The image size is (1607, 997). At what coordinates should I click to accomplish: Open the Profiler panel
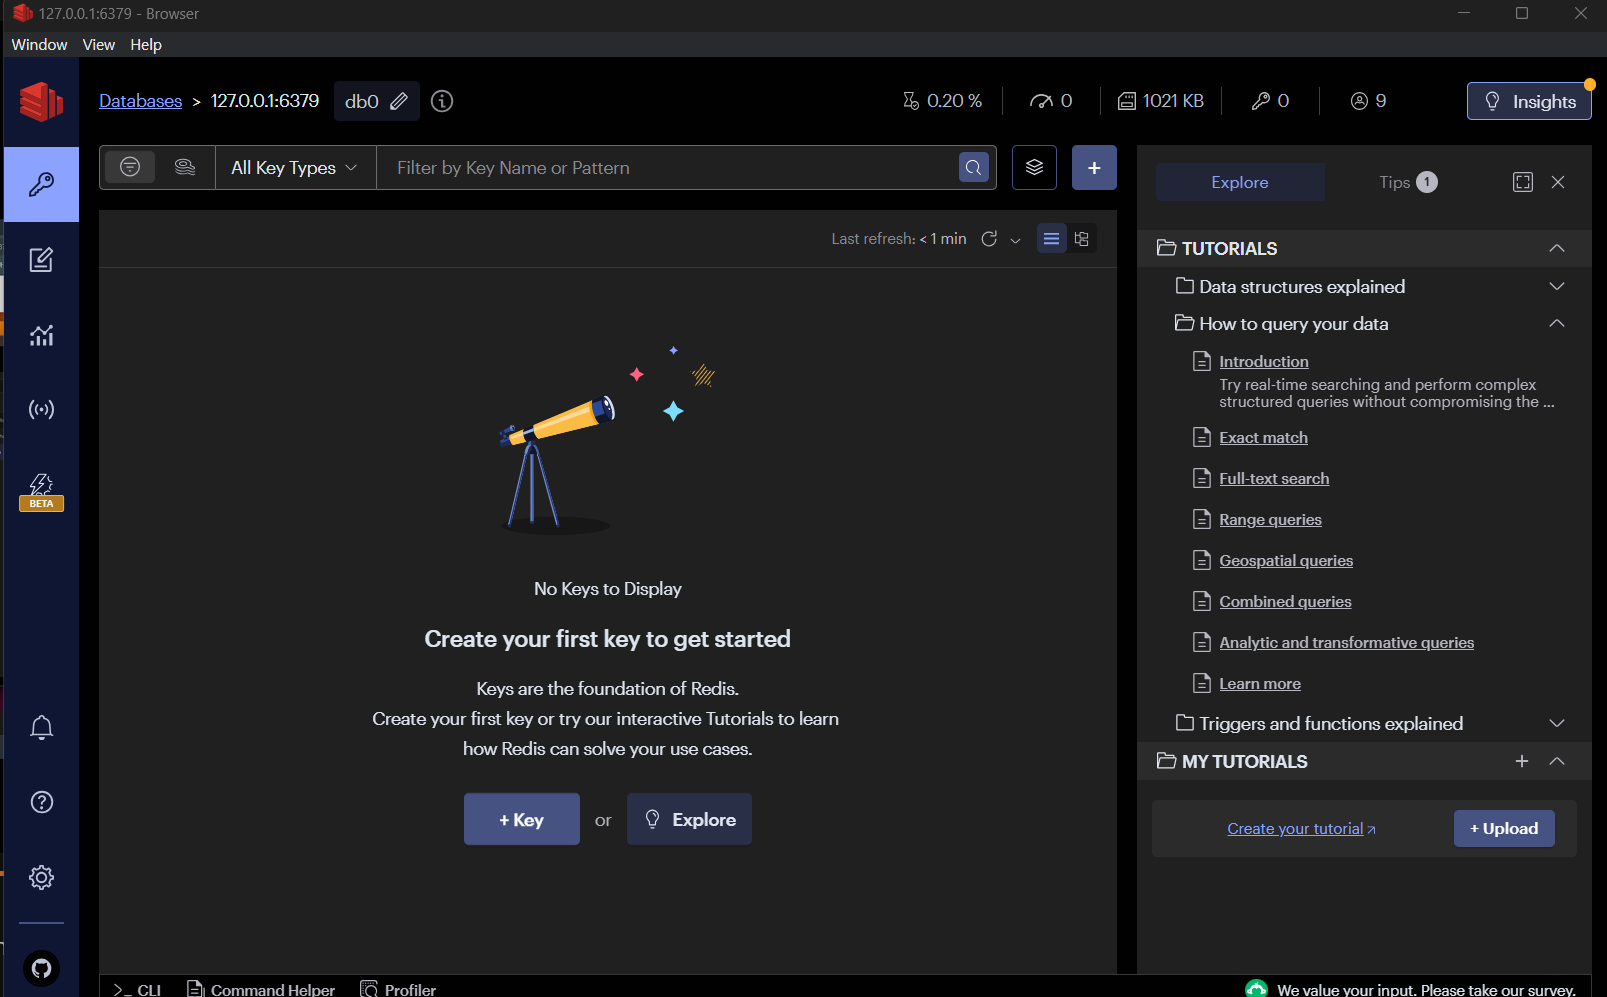pyautogui.click(x=398, y=989)
